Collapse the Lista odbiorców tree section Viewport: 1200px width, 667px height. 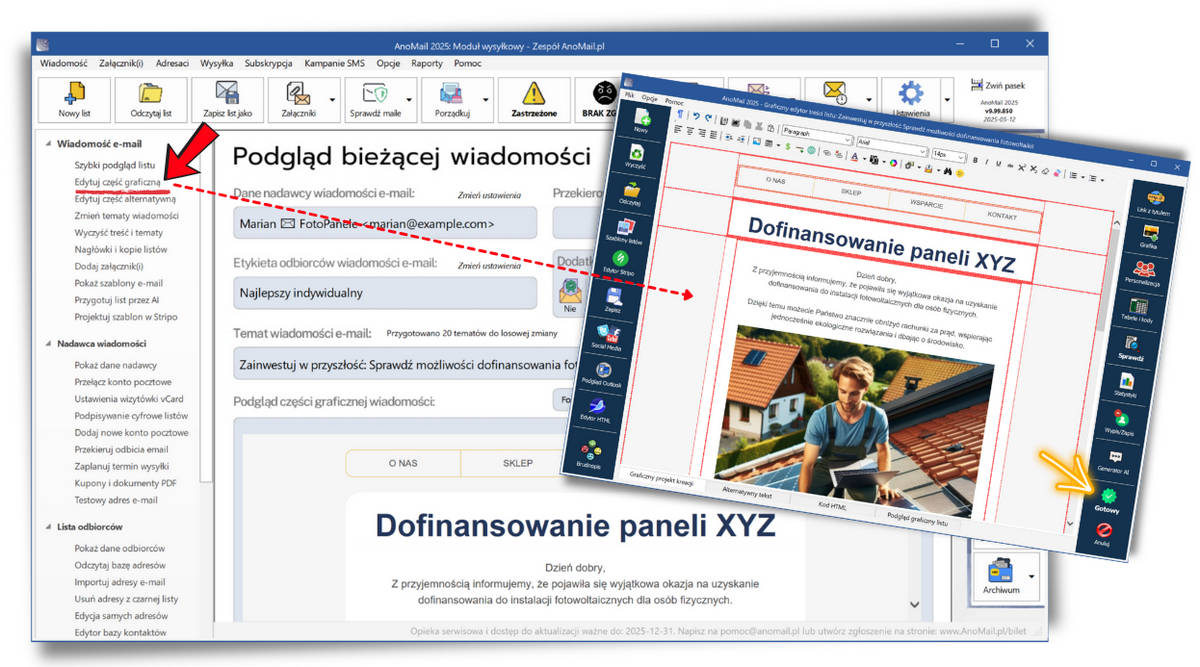tap(48, 527)
